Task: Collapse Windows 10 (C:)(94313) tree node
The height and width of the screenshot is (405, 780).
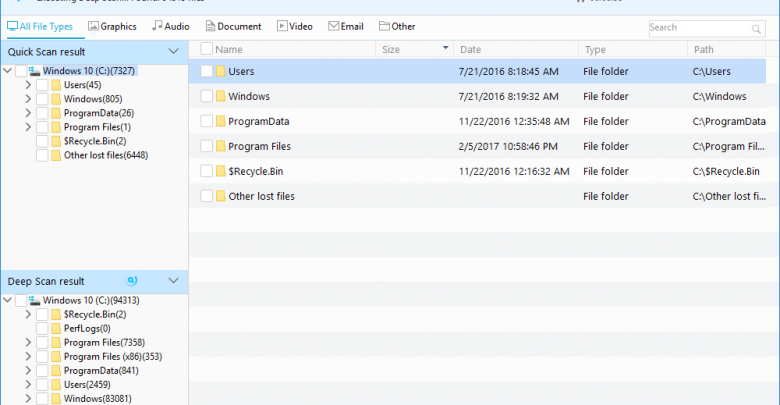Action: click(7, 300)
